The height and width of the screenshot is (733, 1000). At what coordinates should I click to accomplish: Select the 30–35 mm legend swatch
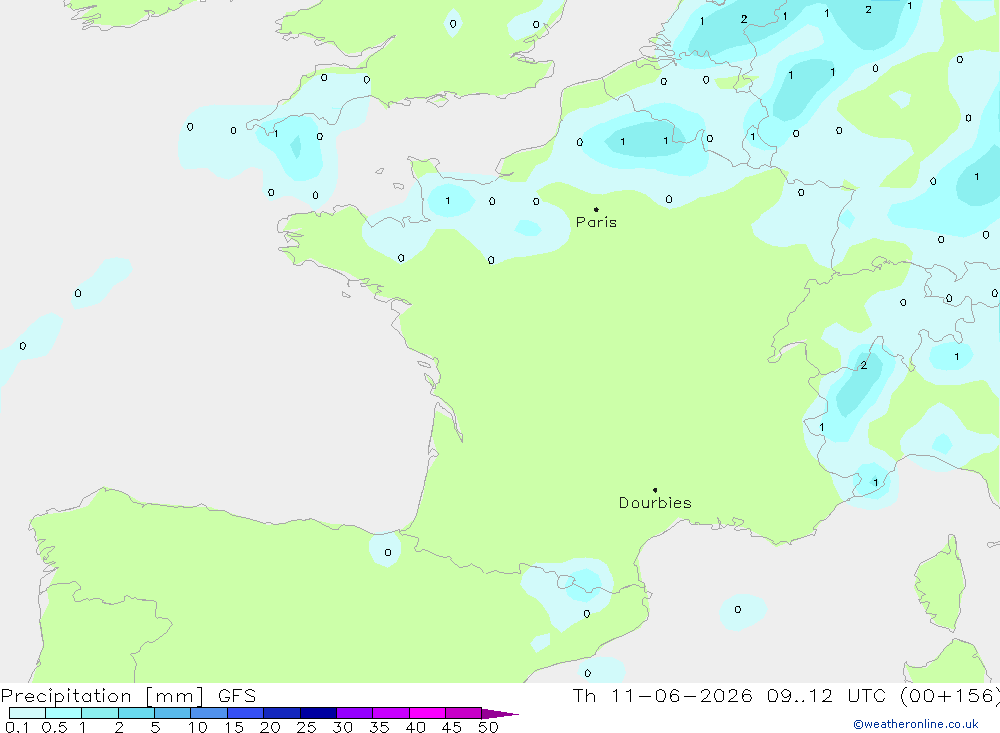(x=354, y=713)
